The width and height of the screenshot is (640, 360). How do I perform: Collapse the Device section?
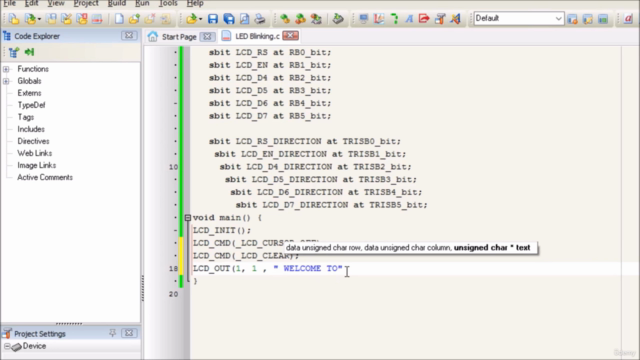point(7,346)
